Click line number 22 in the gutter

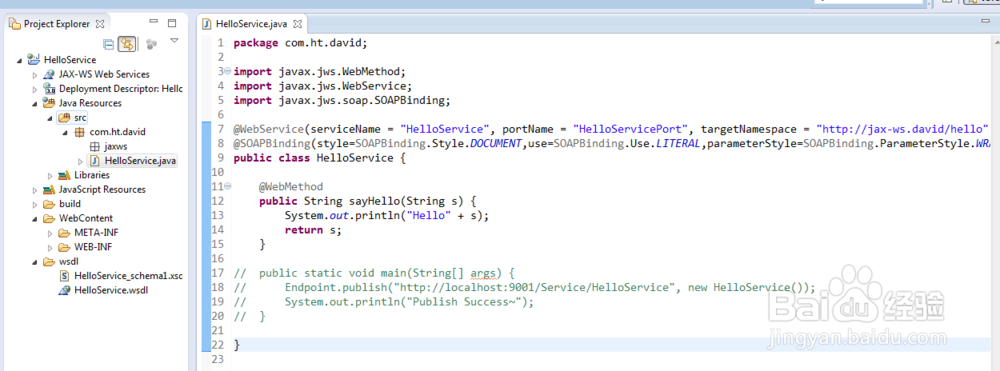217,345
